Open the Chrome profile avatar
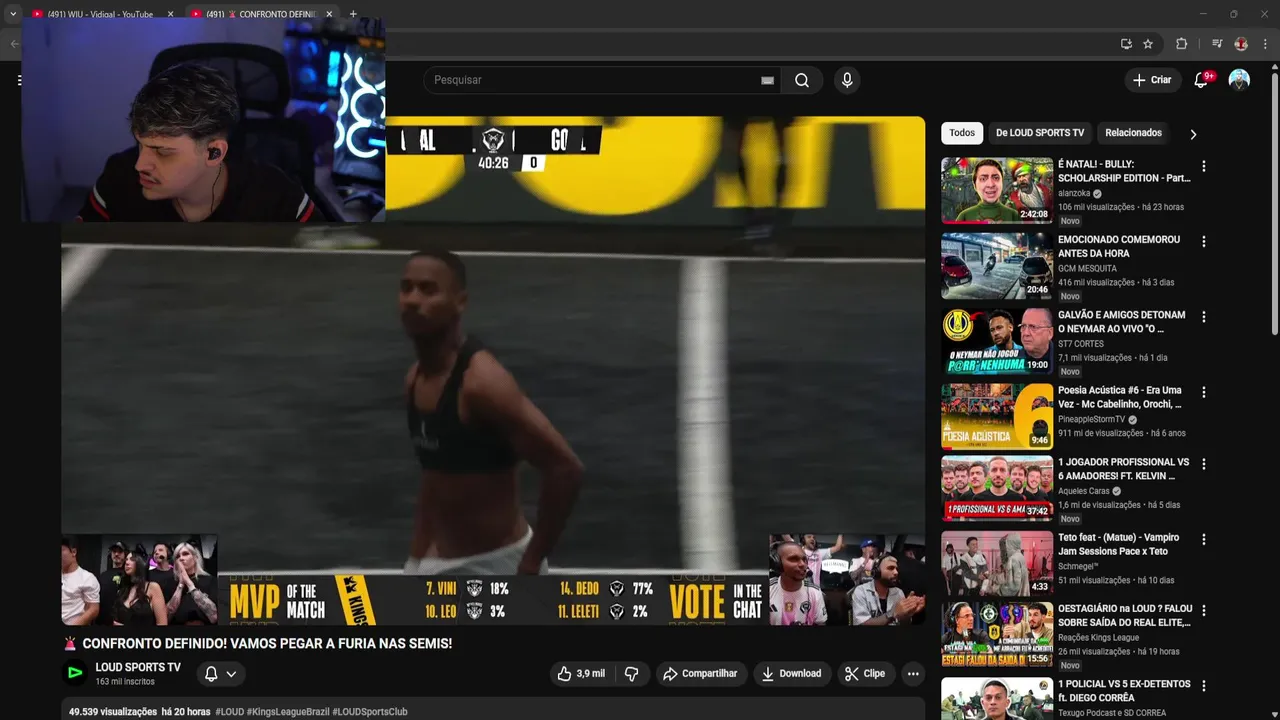Image resolution: width=1280 pixels, height=720 pixels. (x=1241, y=44)
